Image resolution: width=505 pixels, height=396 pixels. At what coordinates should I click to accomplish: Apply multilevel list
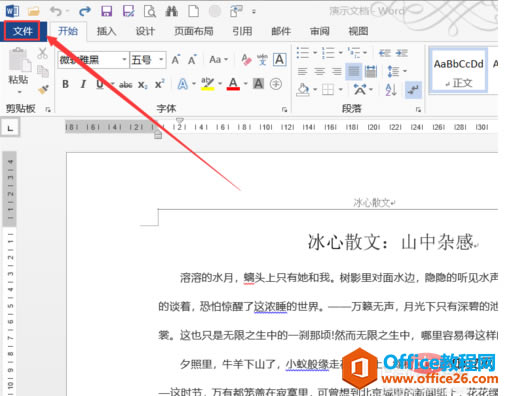354,53
